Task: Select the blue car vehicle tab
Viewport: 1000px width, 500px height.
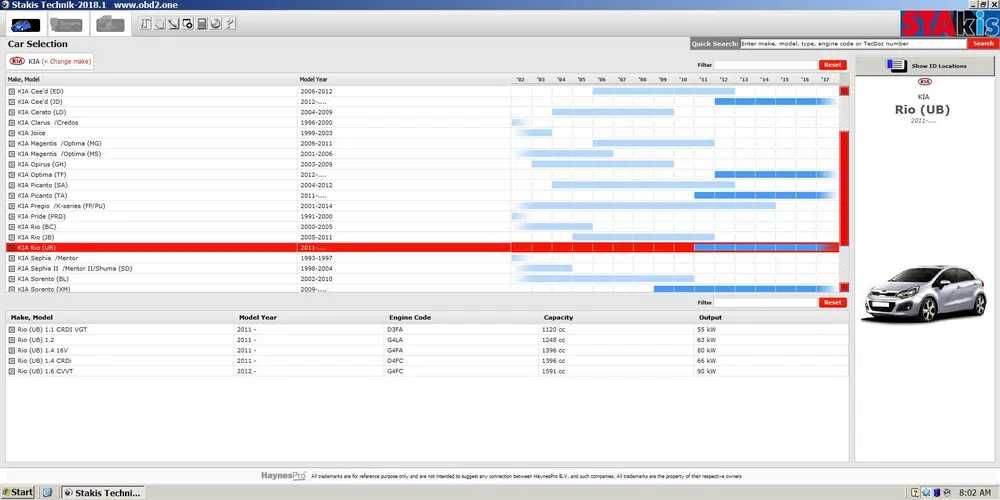Action: pyautogui.click(x=26, y=25)
